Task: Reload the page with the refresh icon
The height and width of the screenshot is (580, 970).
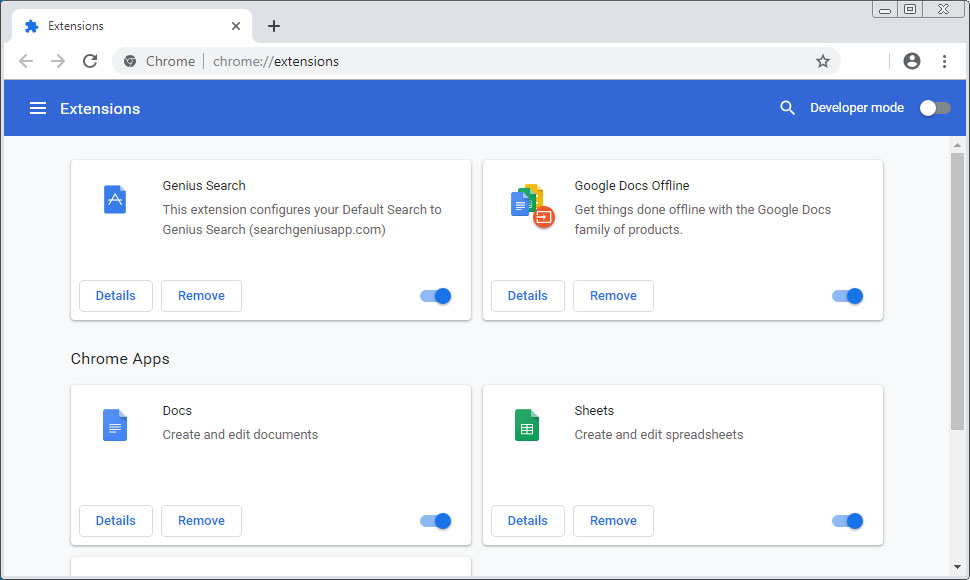Action: click(90, 61)
